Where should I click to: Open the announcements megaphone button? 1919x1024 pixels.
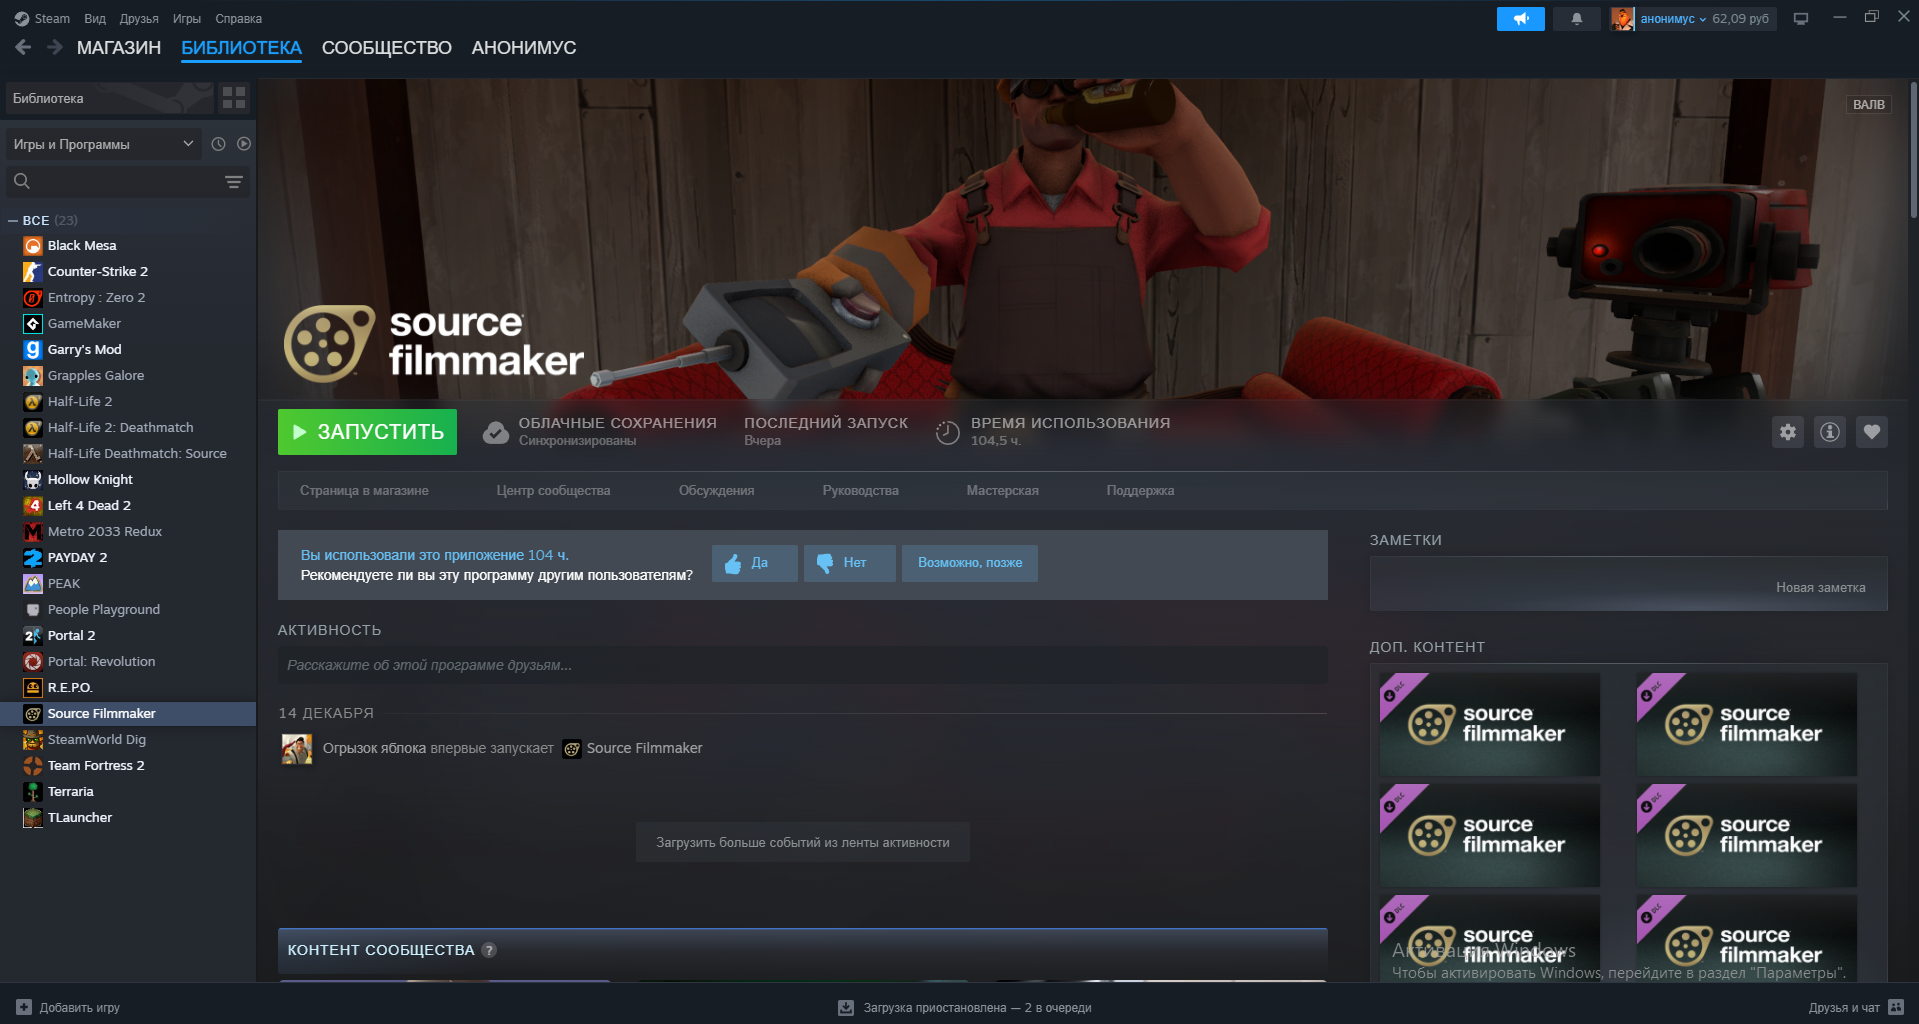click(1520, 19)
